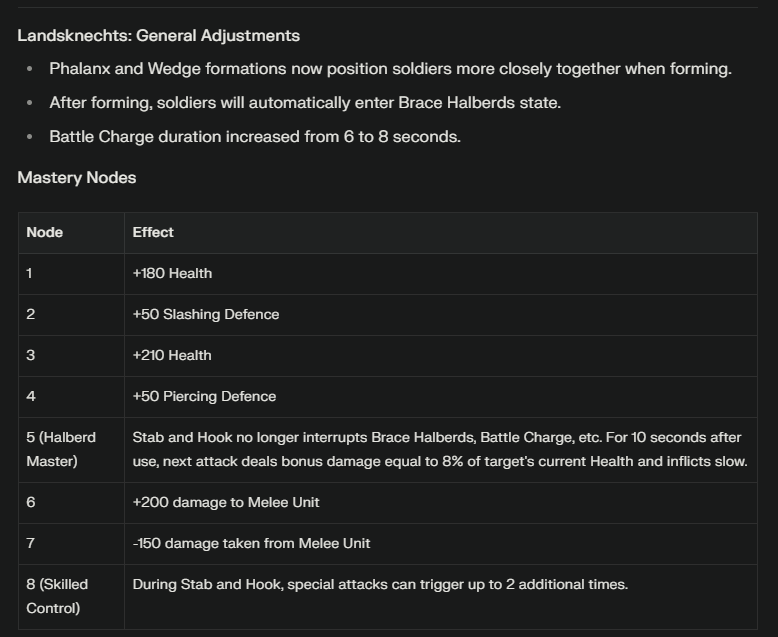Screen dimensions: 778x637
Task: Click the Brace Halberds state bullet text
Action: [305, 103]
